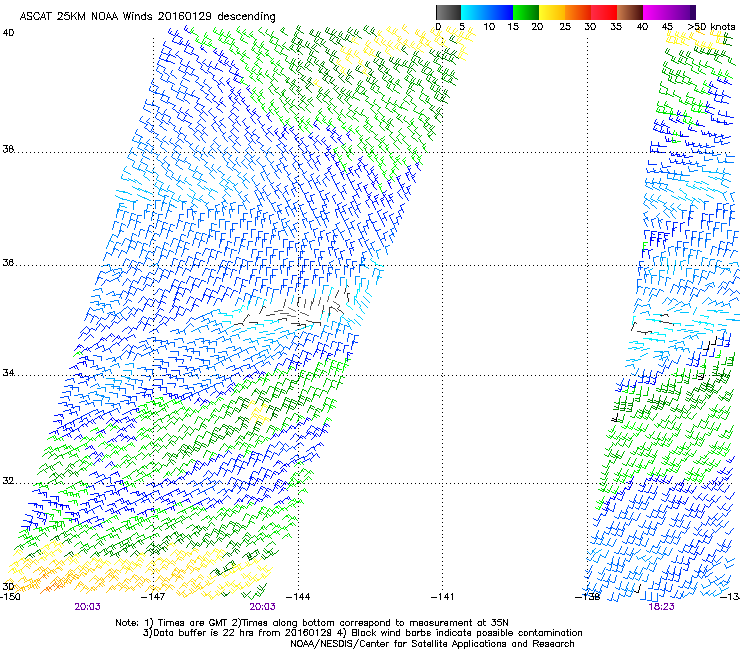Click the NOAA/NESDIS credit line
The width and height of the screenshot is (740, 650).
(x=432, y=644)
